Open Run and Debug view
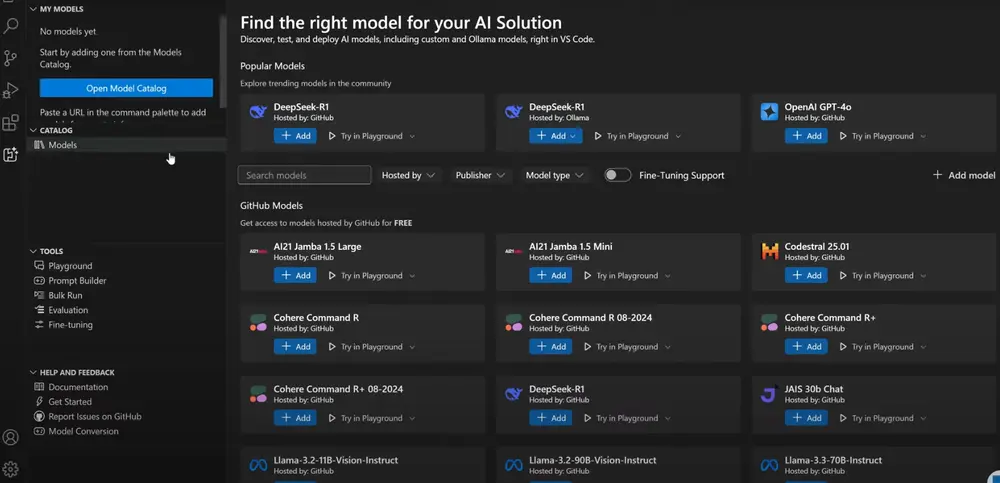The image size is (1000, 483). point(11,90)
